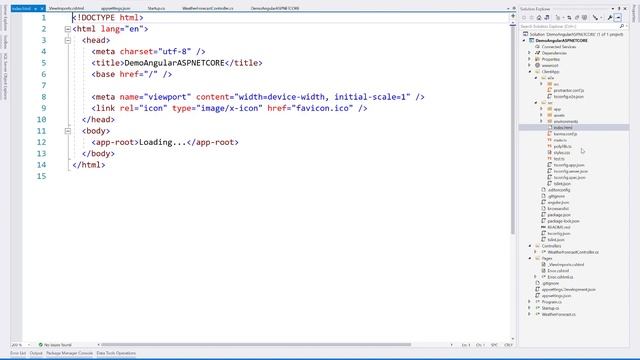Open the Output panel tab

36,353
